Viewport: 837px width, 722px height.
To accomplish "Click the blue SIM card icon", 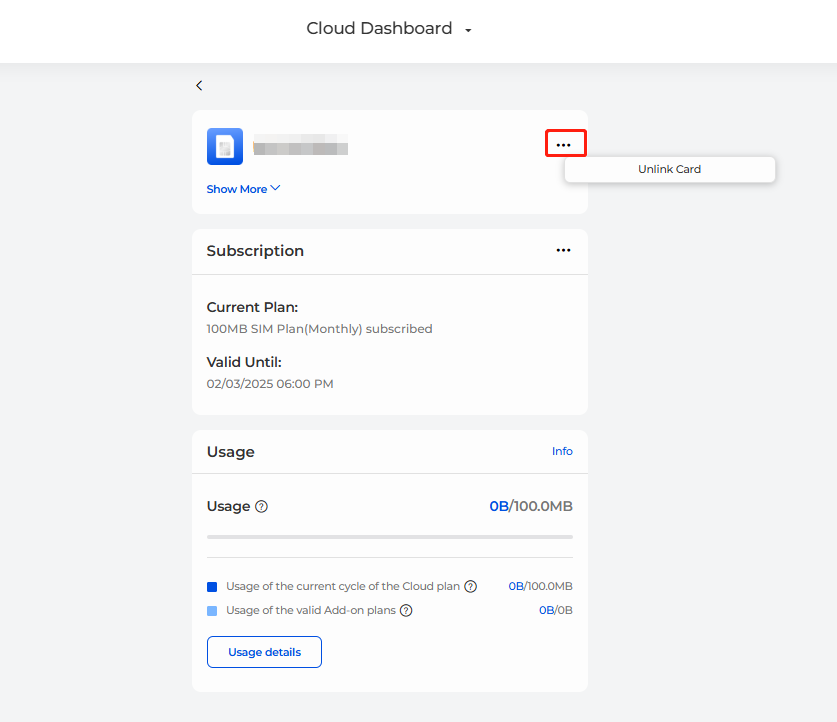I will (x=225, y=146).
